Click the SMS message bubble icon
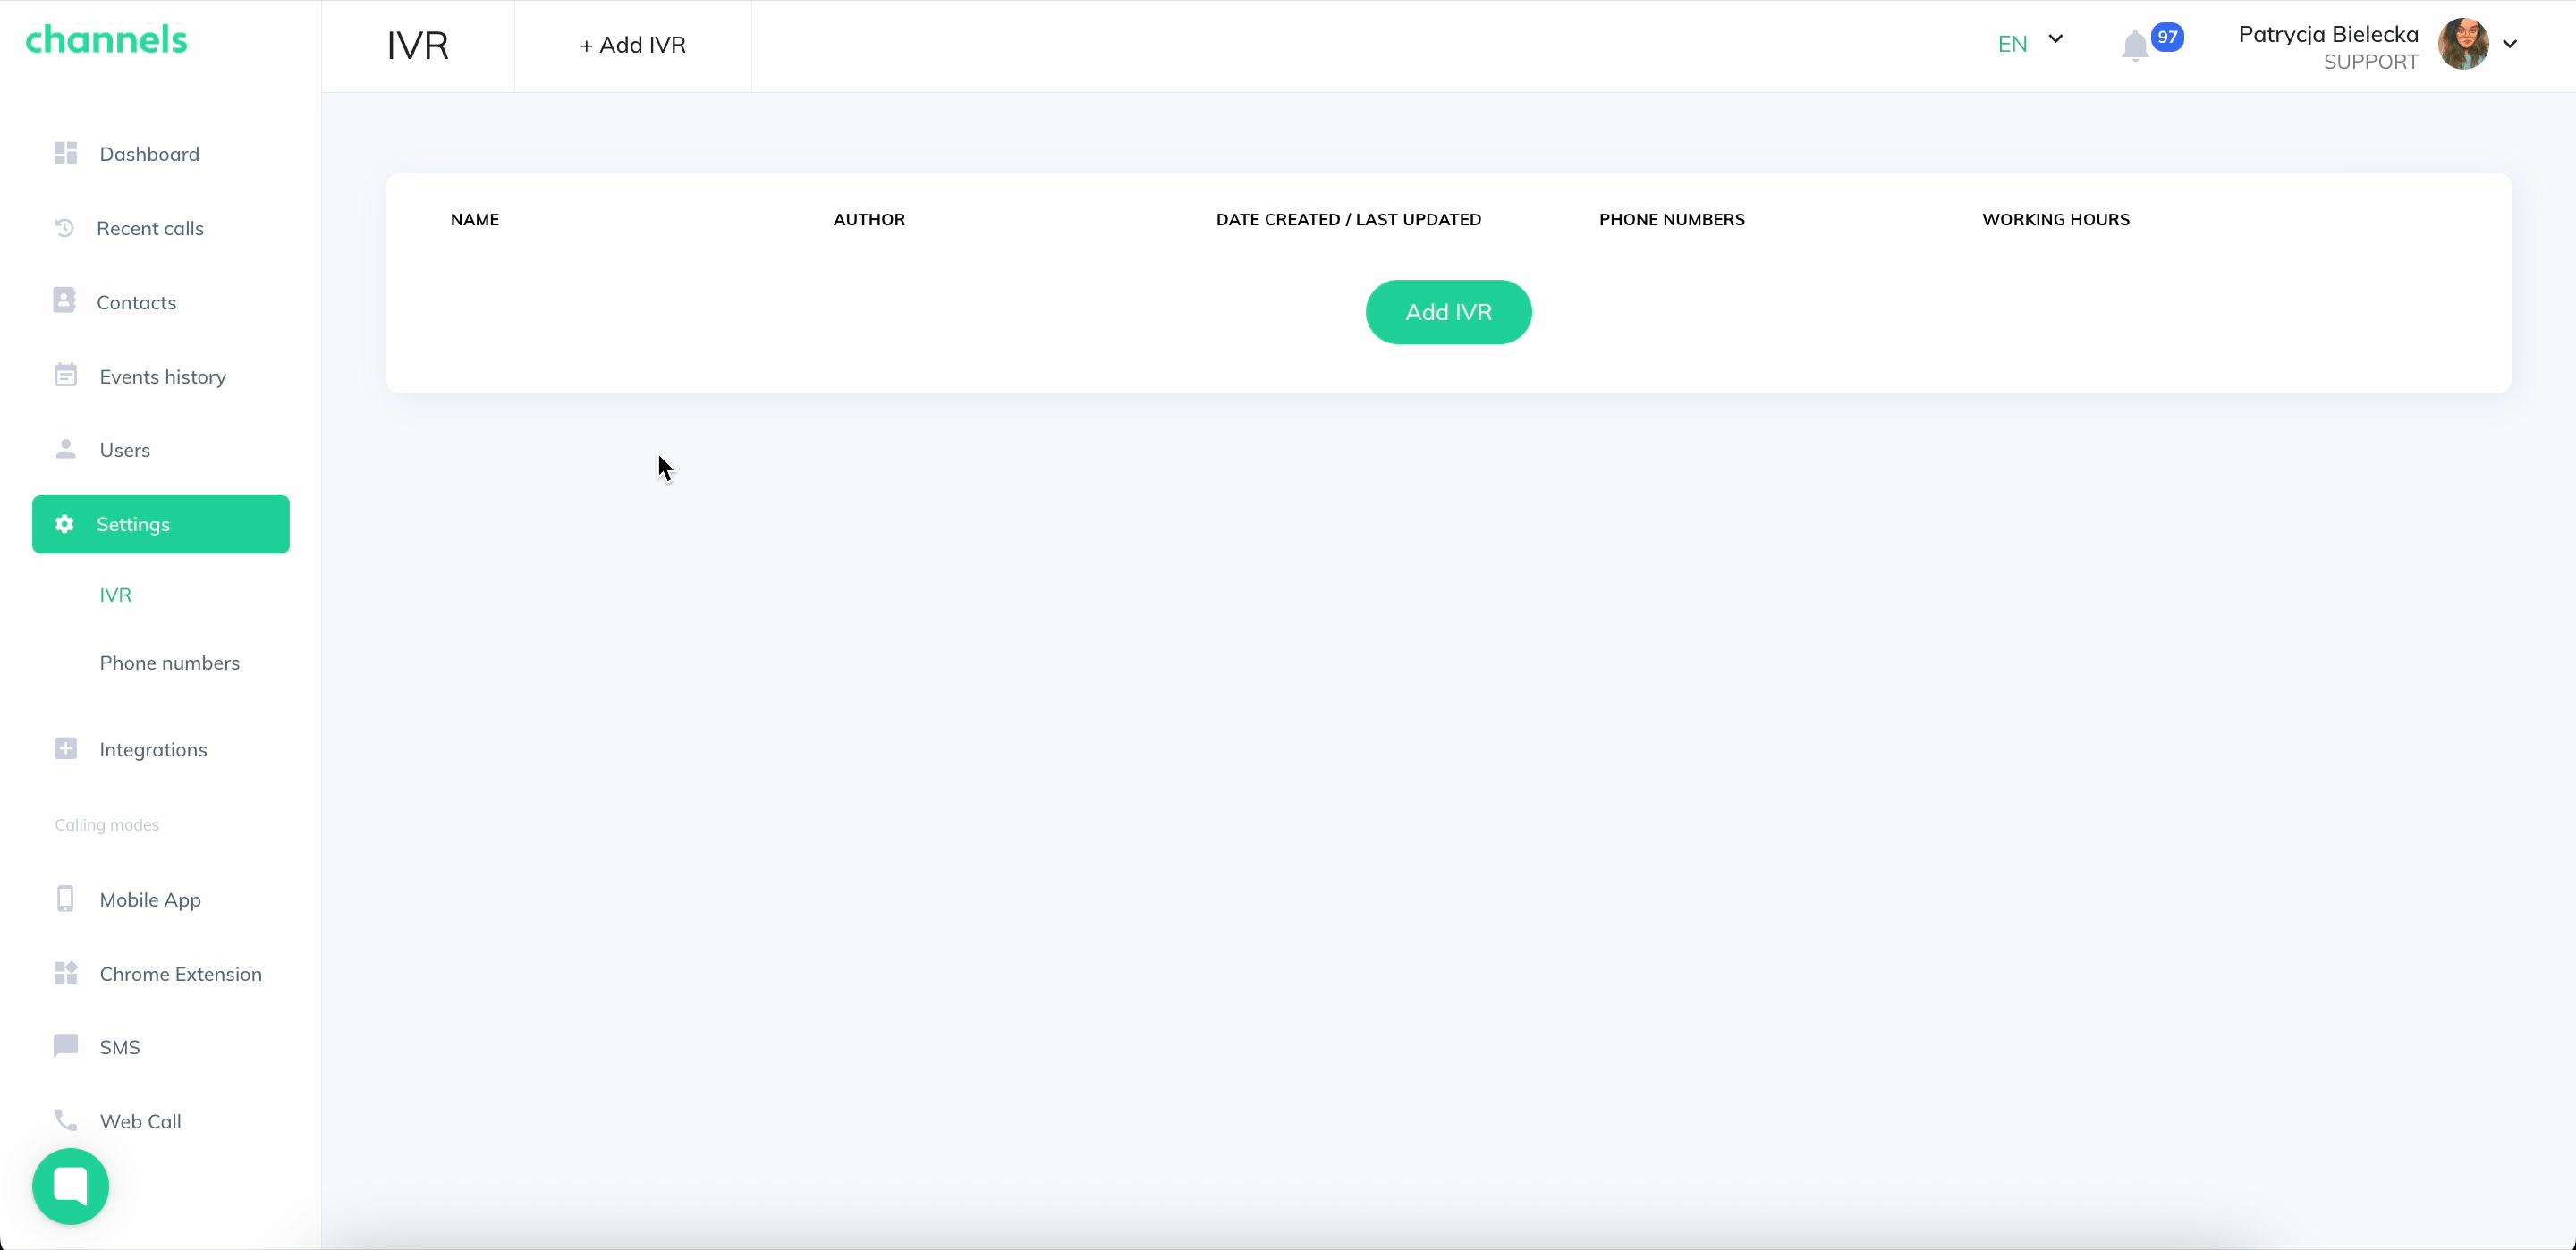Viewport: 2576px width, 1250px height. 66,1046
